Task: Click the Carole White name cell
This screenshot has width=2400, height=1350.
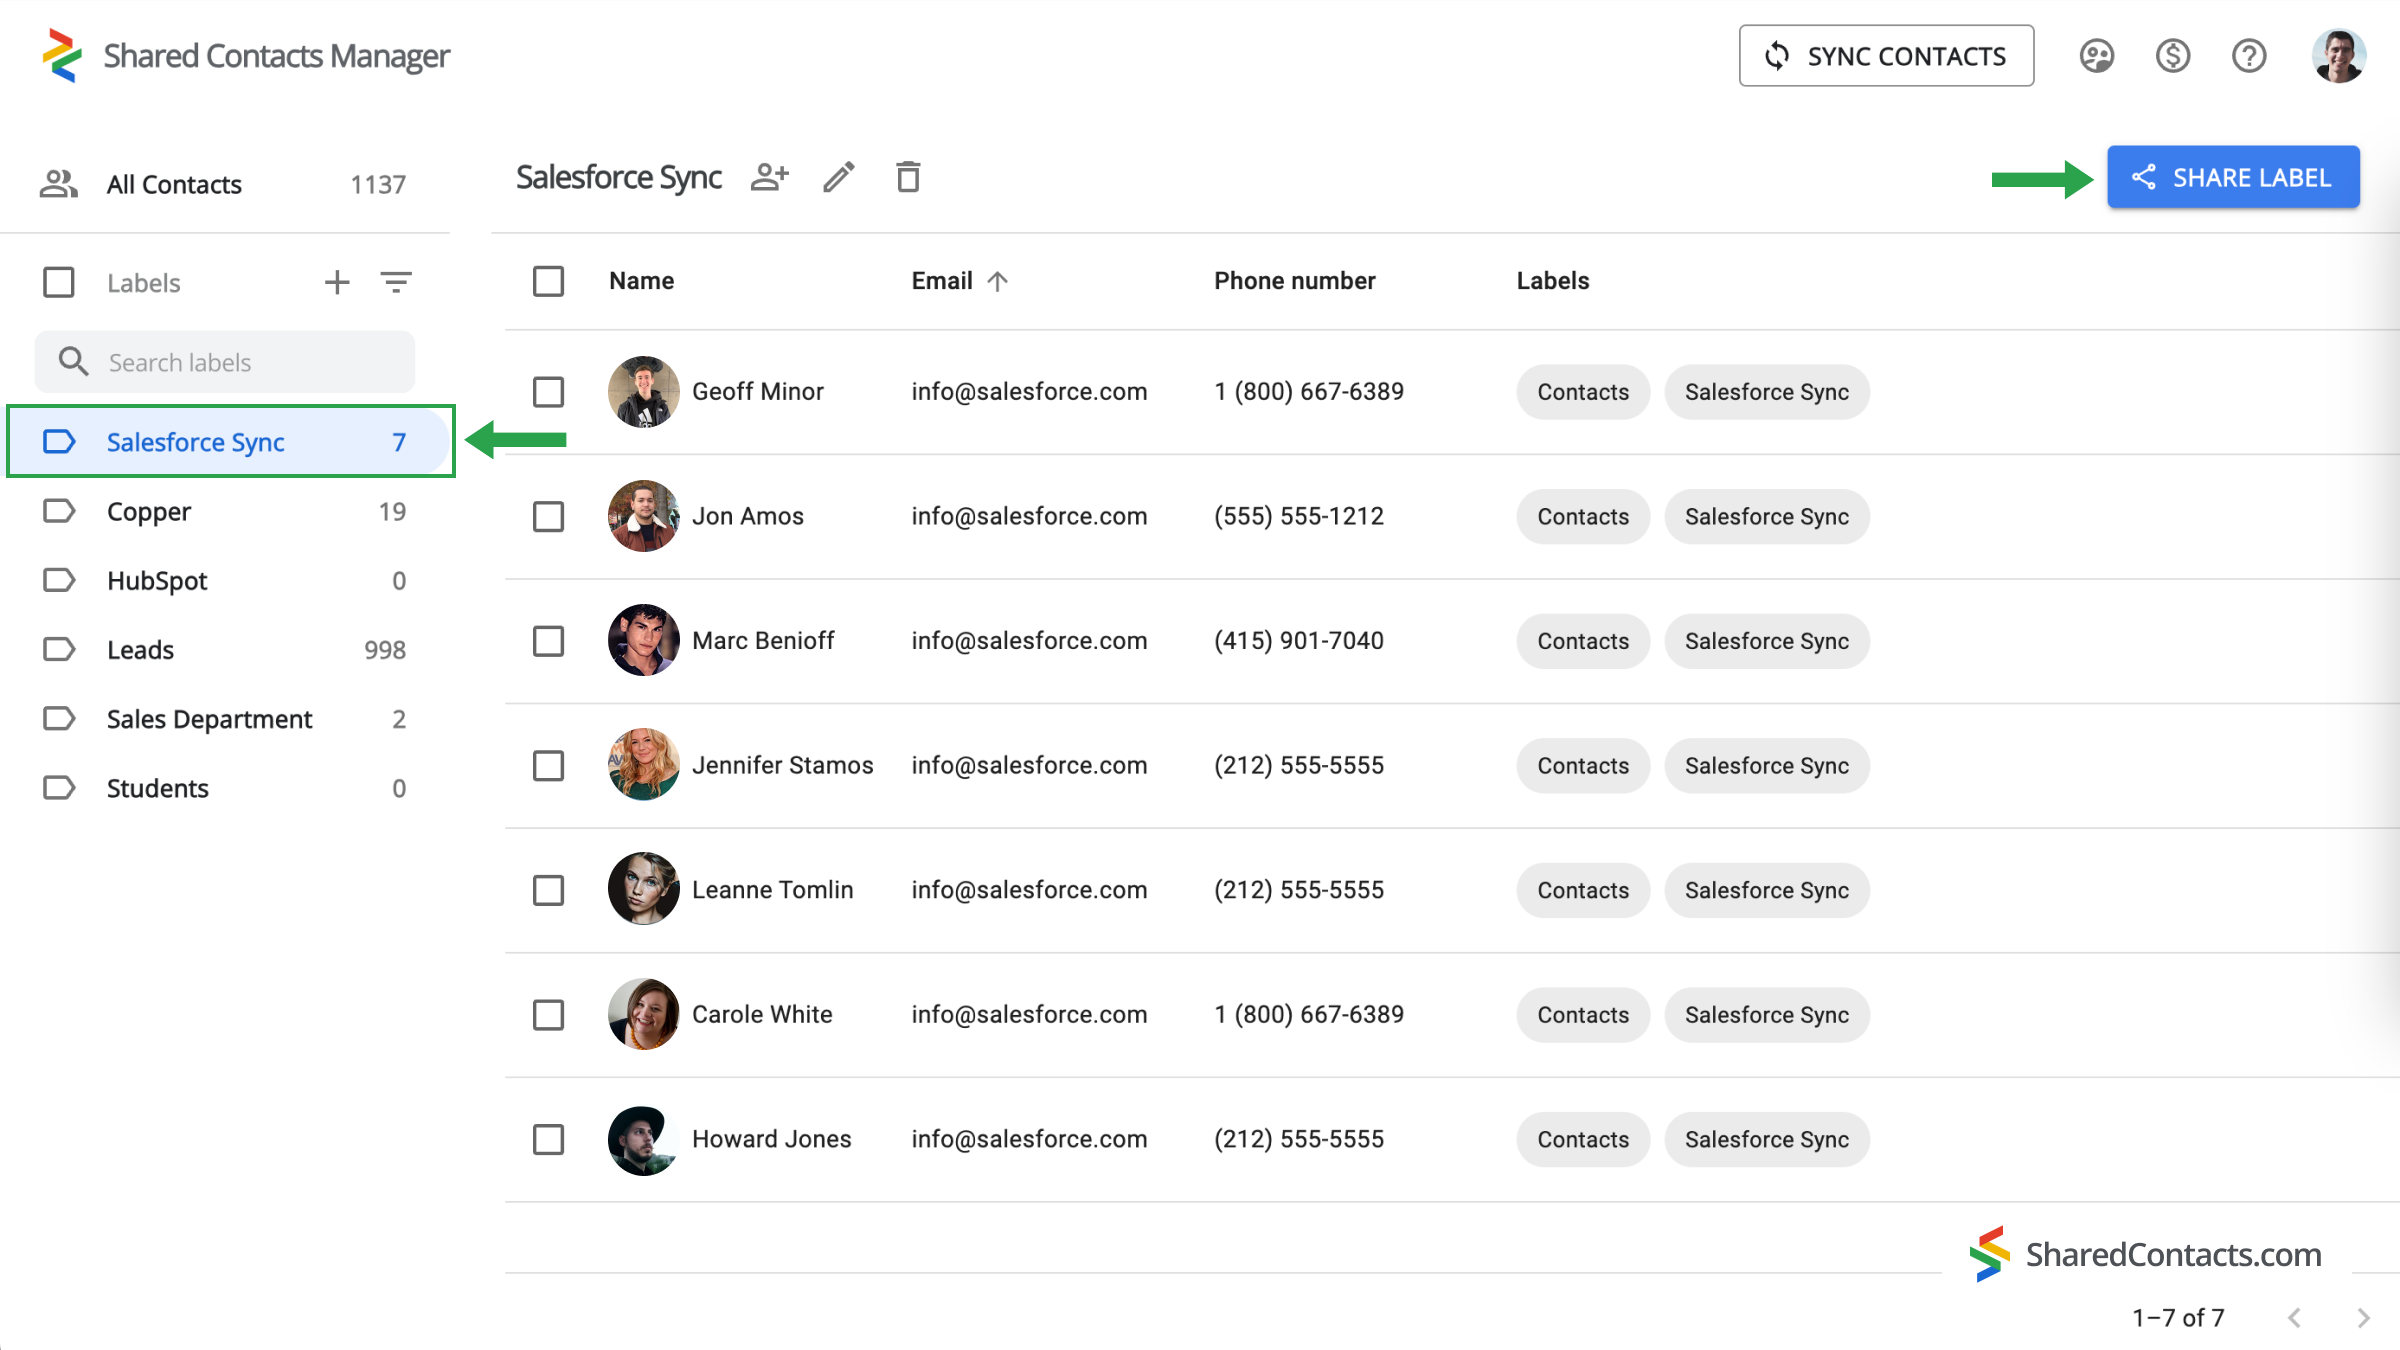Action: click(762, 1014)
